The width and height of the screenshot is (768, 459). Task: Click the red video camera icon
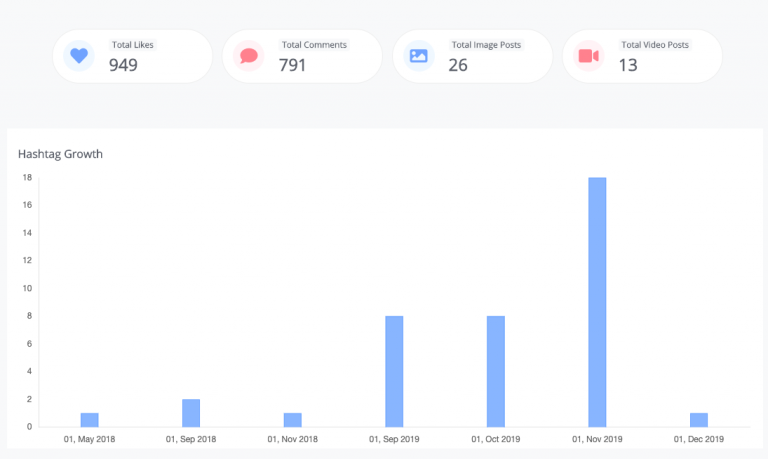(589, 56)
